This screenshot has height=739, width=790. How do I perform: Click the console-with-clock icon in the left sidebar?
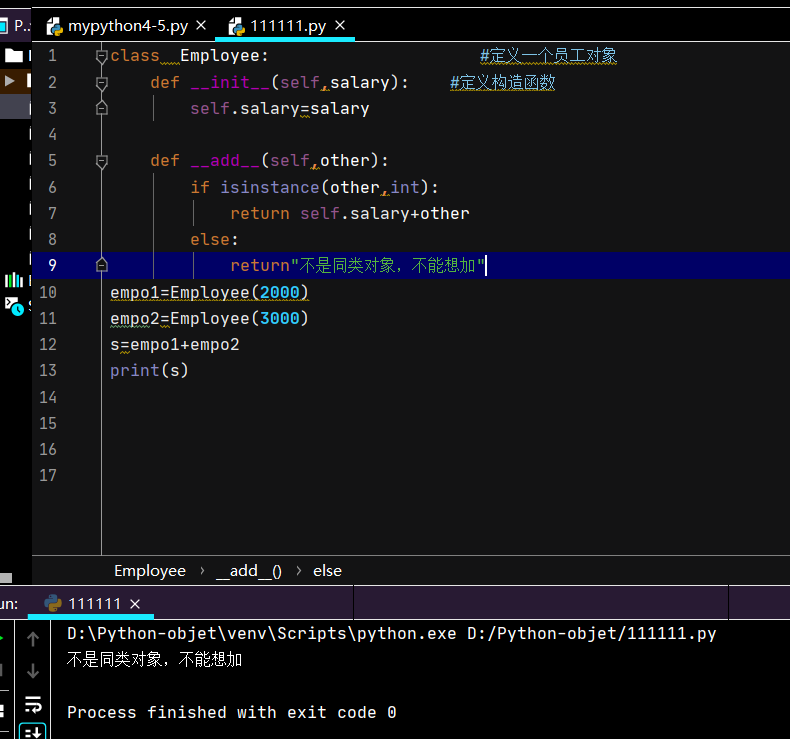pyautogui.click(x=14, y=306)
